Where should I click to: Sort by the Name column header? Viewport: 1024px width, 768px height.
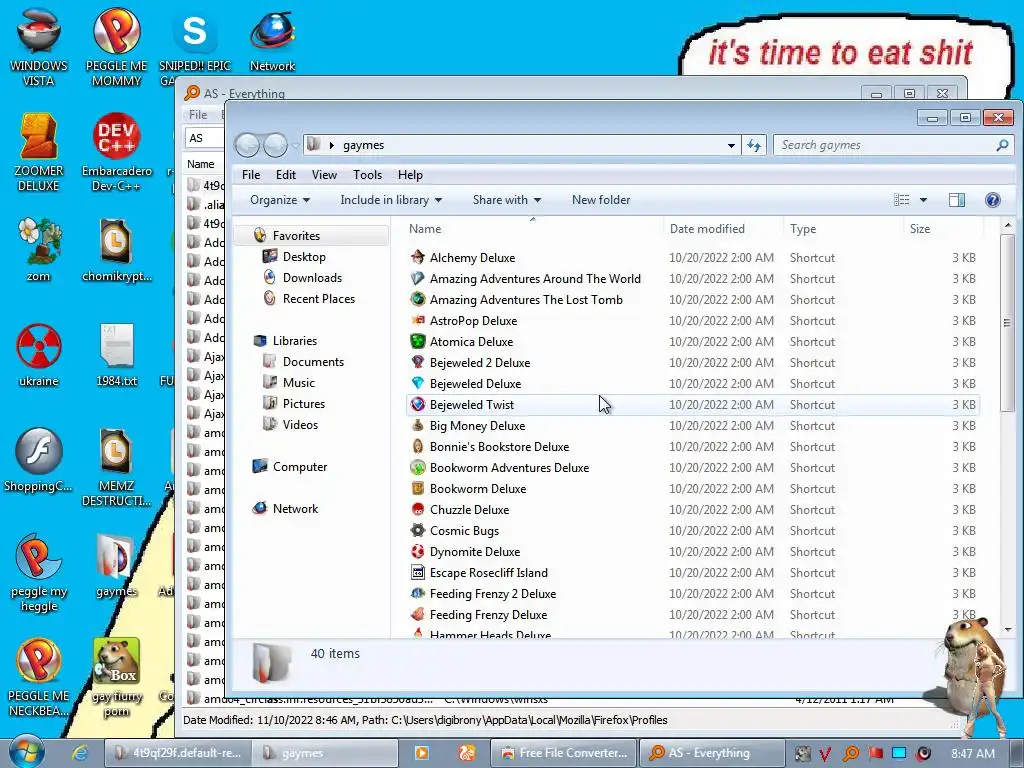(x=532, y=229)
